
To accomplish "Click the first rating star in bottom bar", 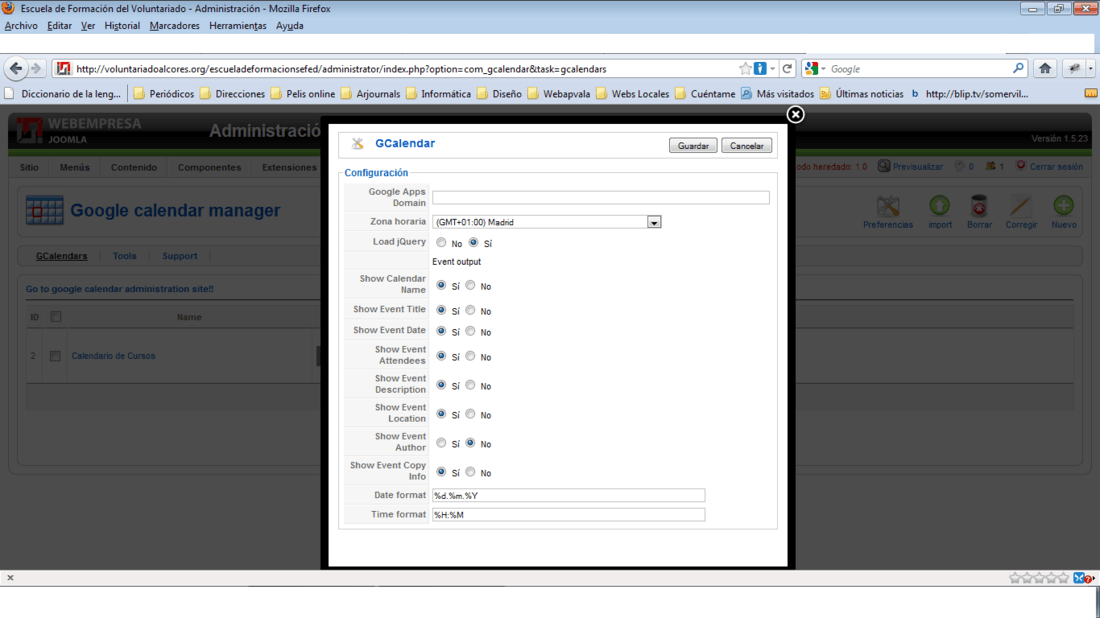I will click(x=1014, y=578).
